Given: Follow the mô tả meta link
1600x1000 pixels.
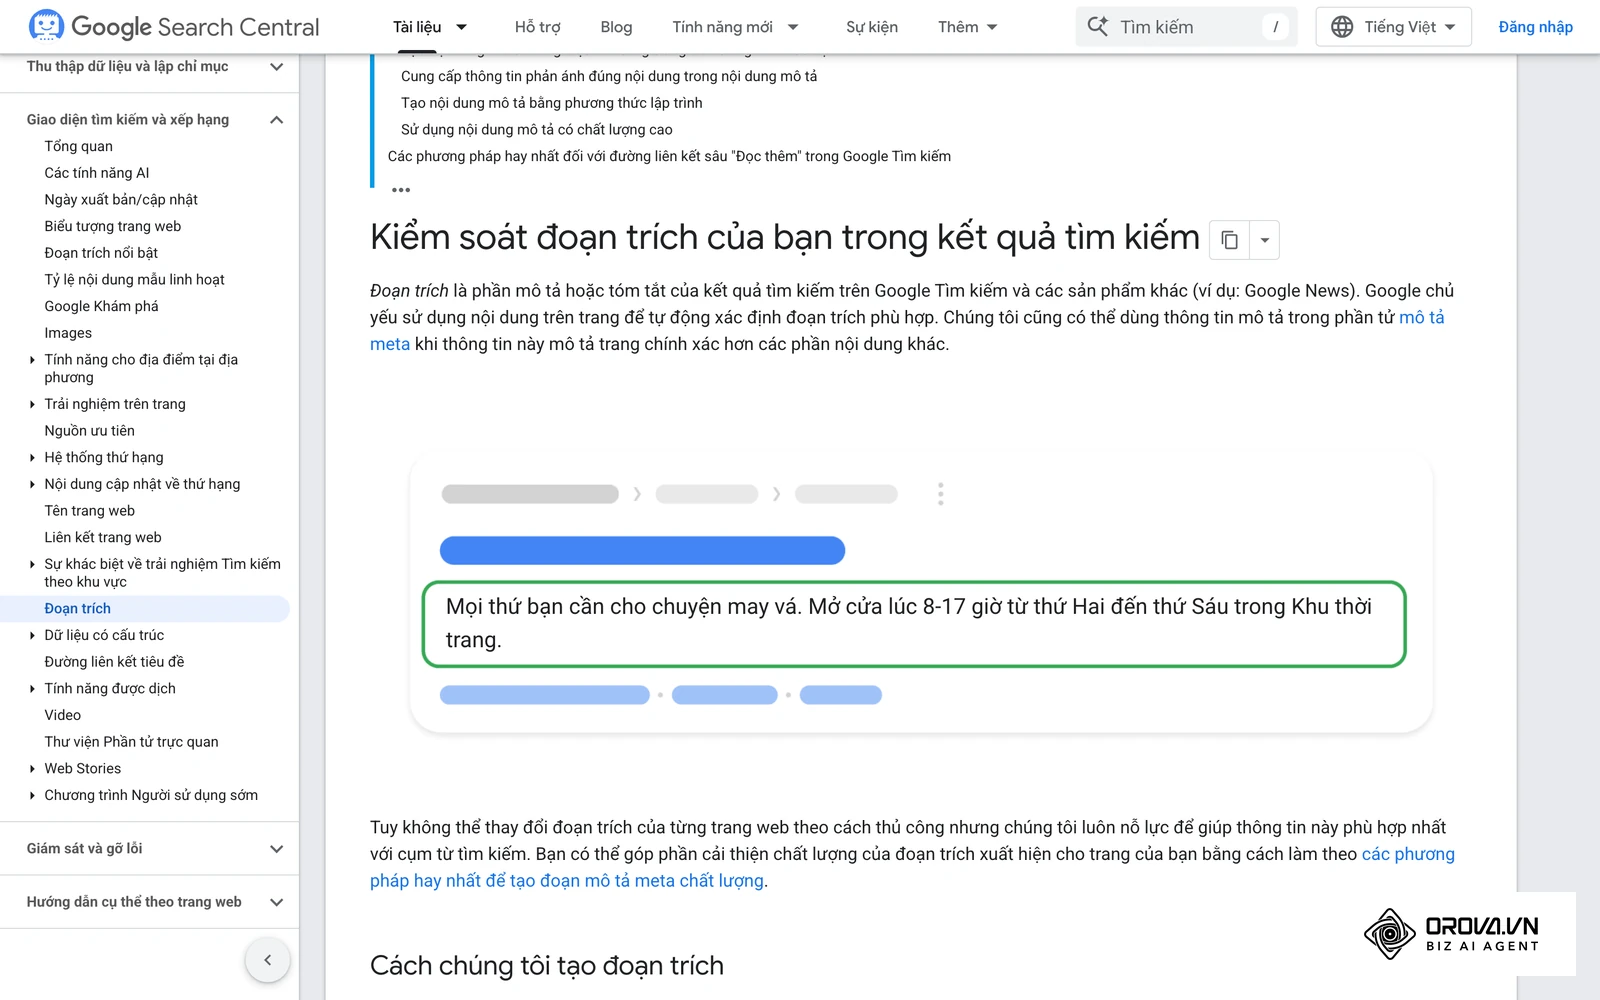Looking at the screenshot, I should 1421,317.
